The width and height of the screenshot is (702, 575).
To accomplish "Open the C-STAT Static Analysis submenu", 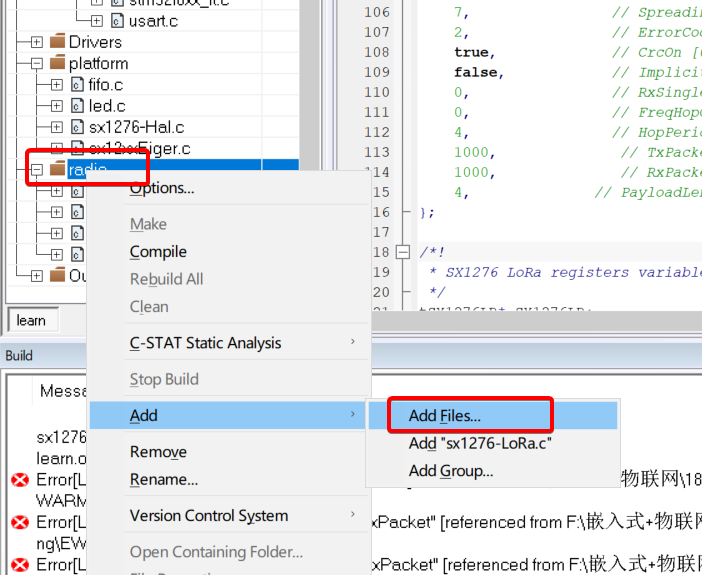I will tap(206, 343).
